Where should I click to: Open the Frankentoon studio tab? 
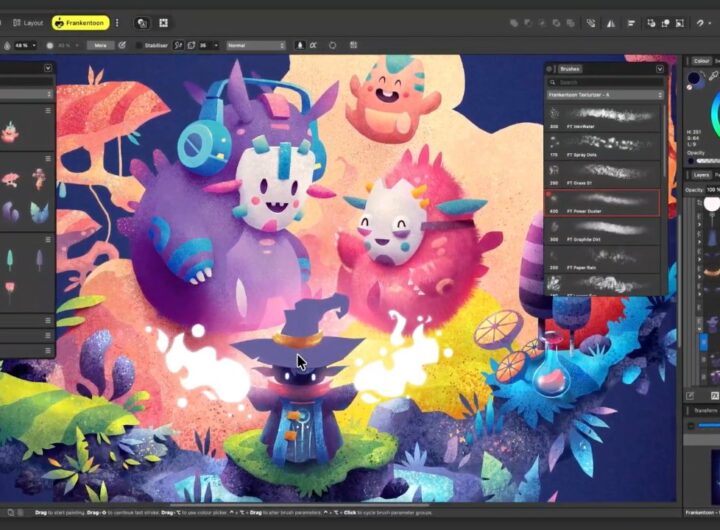pos(80,23)
